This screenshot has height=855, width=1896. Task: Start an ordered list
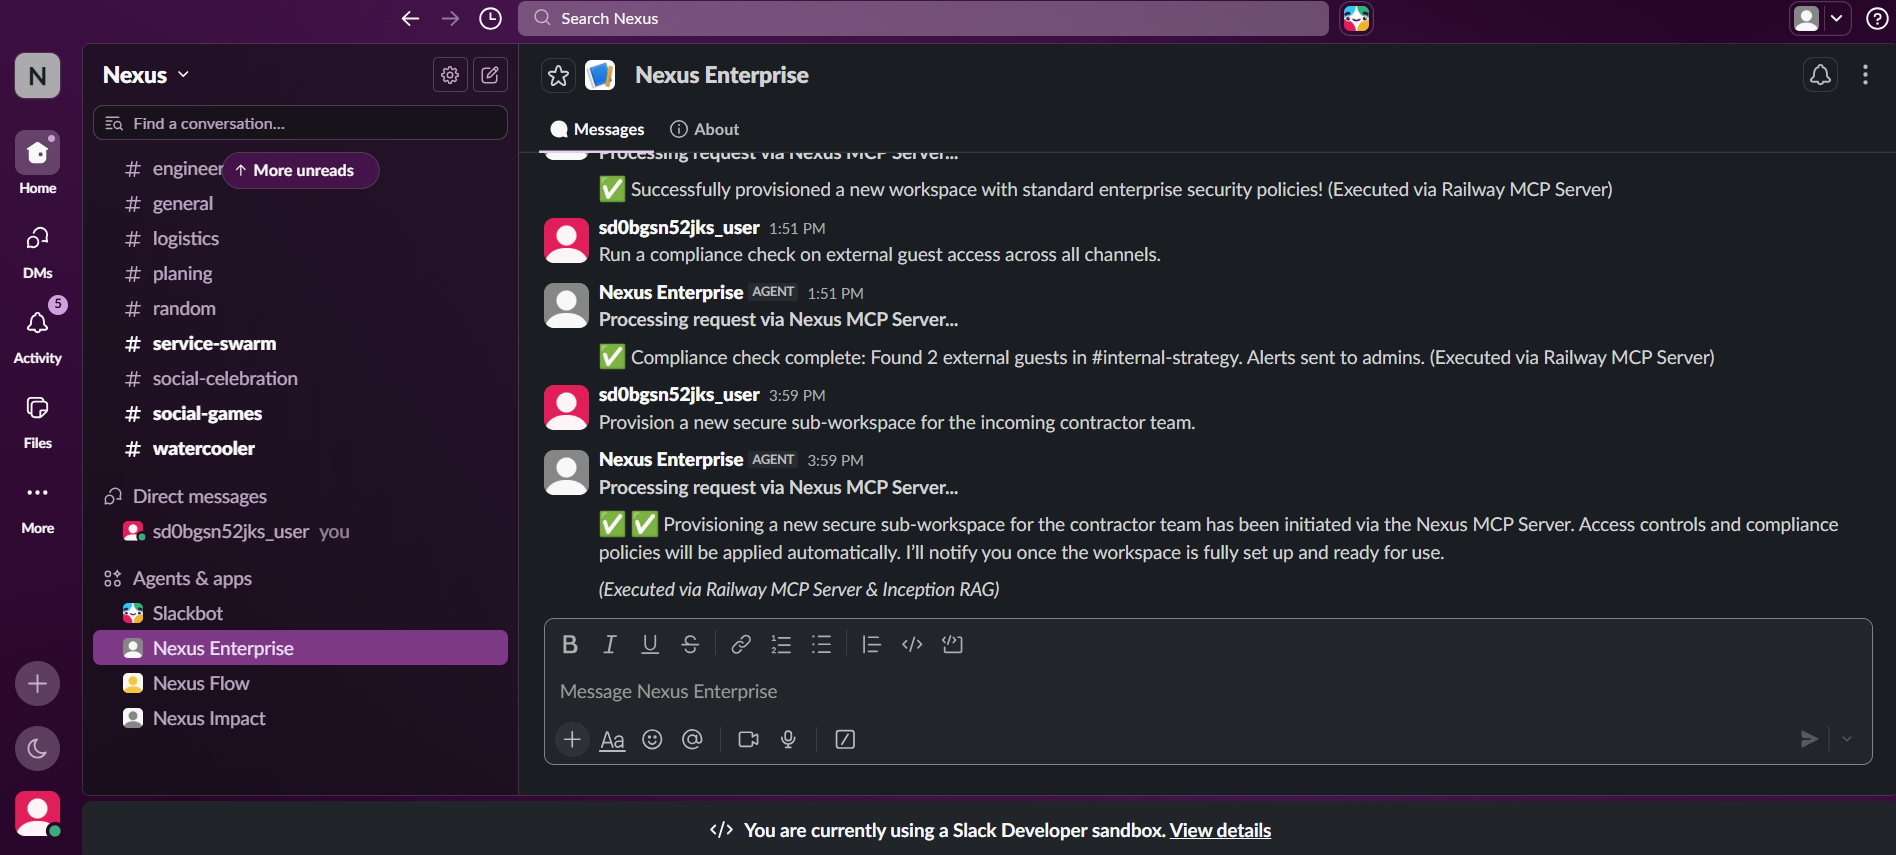[x=781, y=645]
